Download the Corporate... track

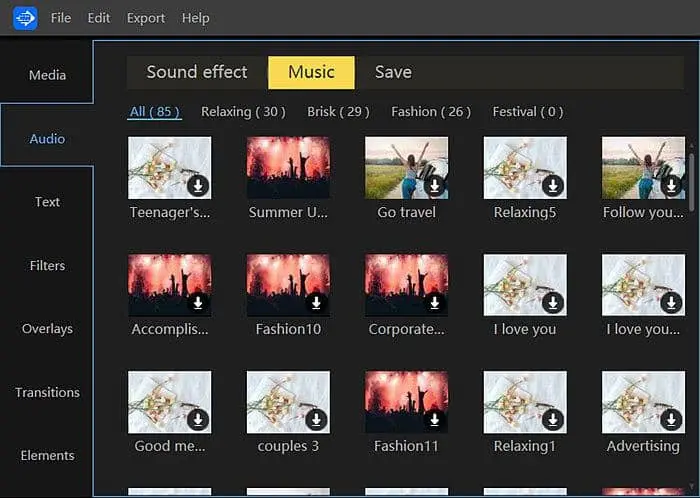(x=435, y=303)
